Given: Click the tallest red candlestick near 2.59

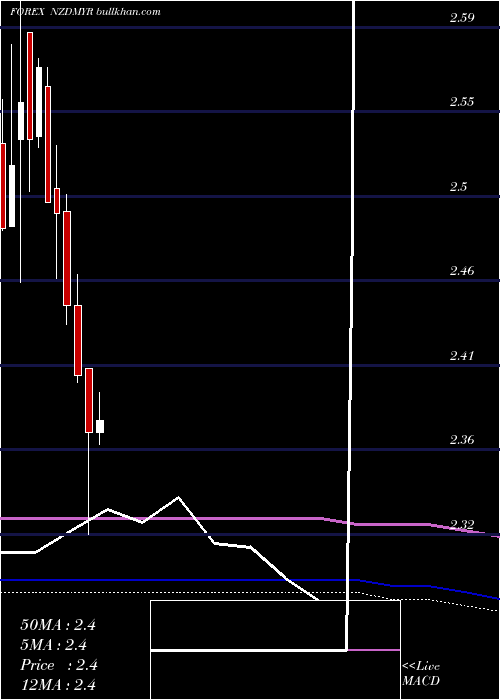Looking at the screenshot, I should coord(30,86).
